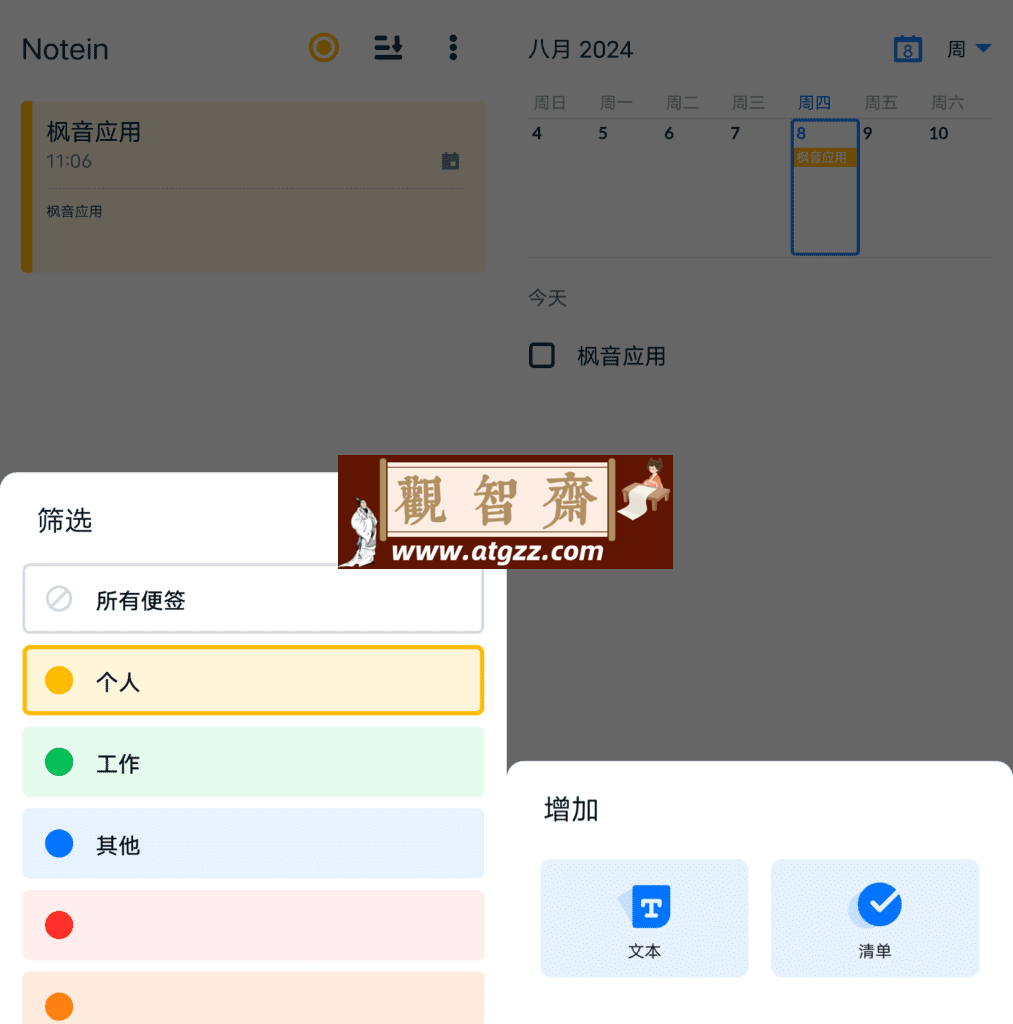Open the sort notes icon

[388, 48]
